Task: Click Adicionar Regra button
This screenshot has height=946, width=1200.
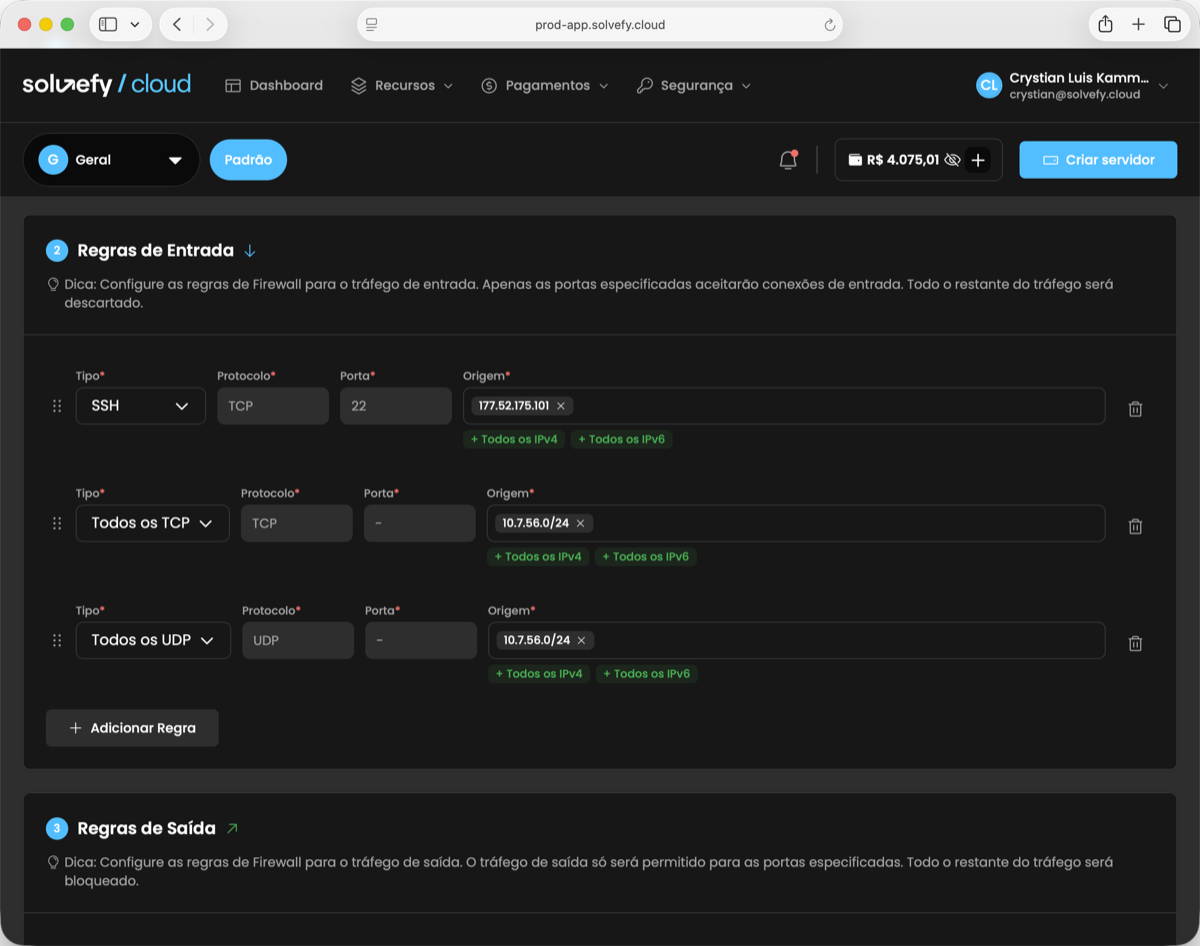Action: (x=132, y=728)
